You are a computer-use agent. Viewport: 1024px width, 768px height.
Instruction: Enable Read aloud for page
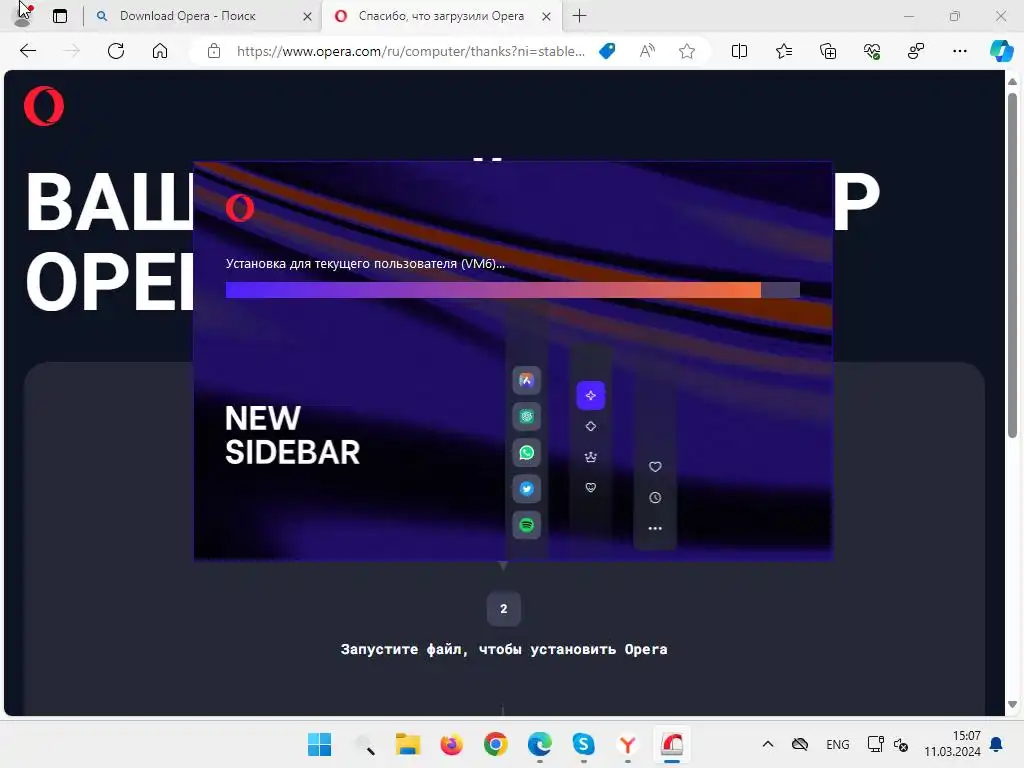click(647, 51)
